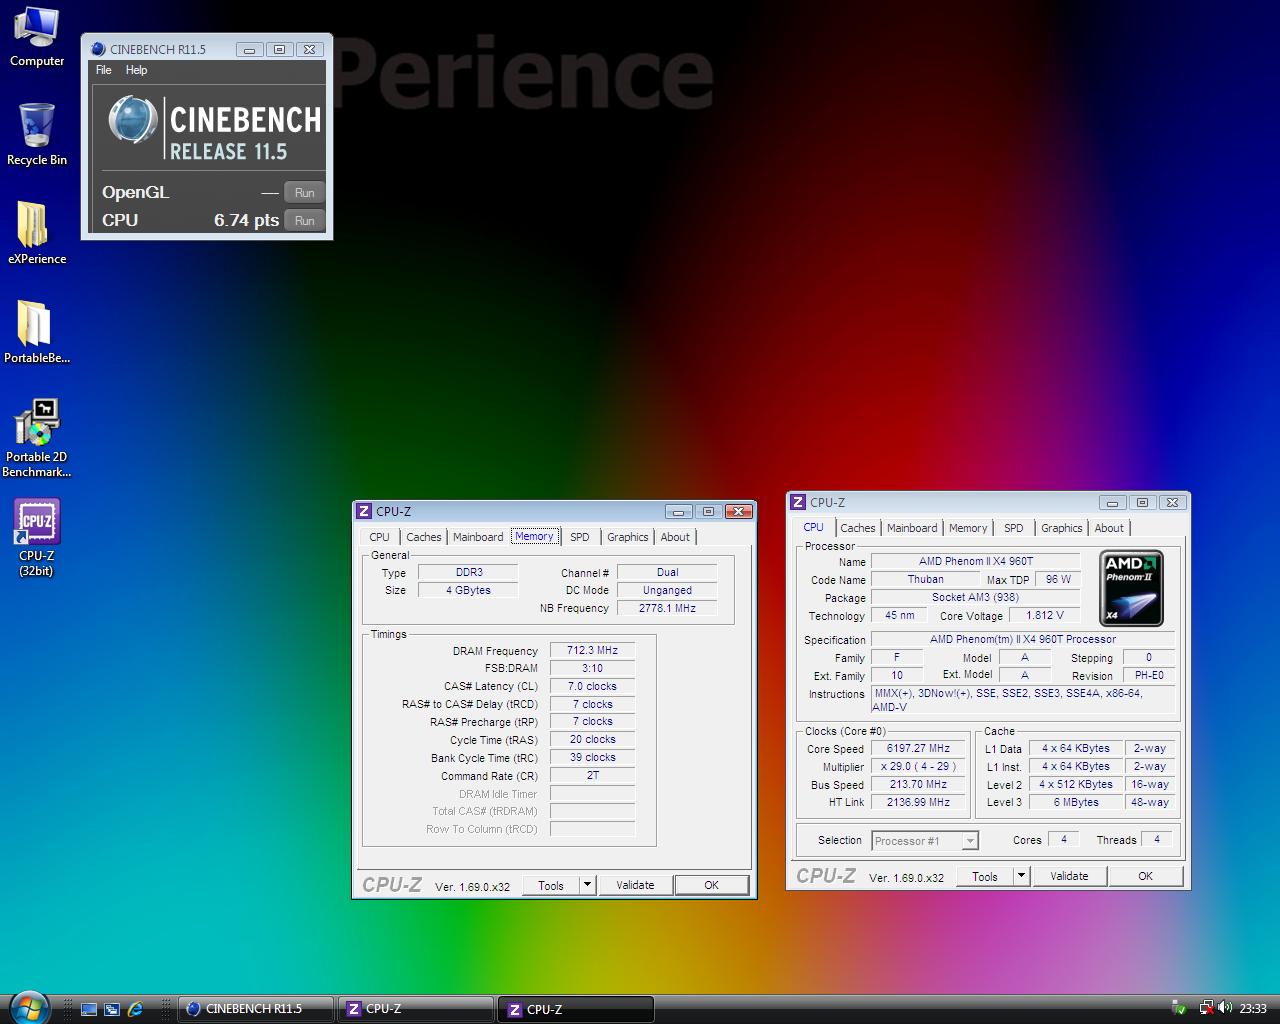Click the Windows Start orb

coord(27,1007)
